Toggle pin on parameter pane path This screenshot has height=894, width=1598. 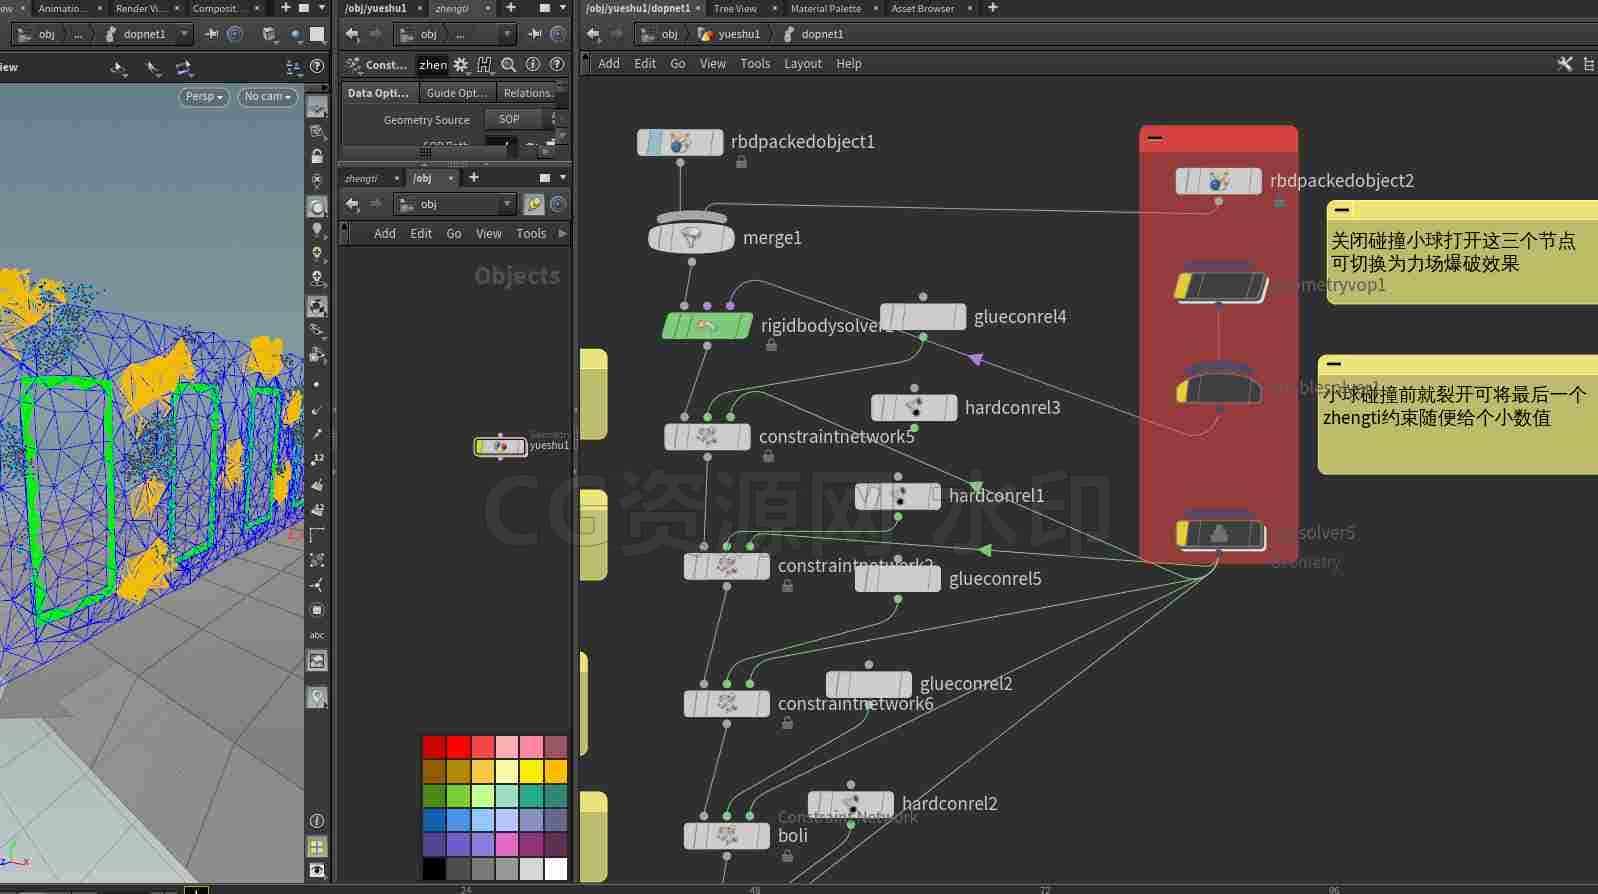[535, 34]
